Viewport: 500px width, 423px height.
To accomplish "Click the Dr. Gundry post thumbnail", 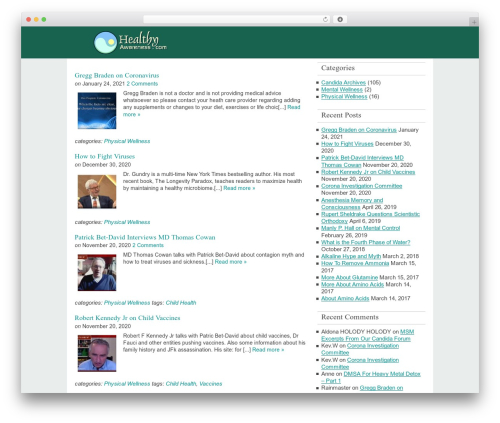I will click(97, 192).
